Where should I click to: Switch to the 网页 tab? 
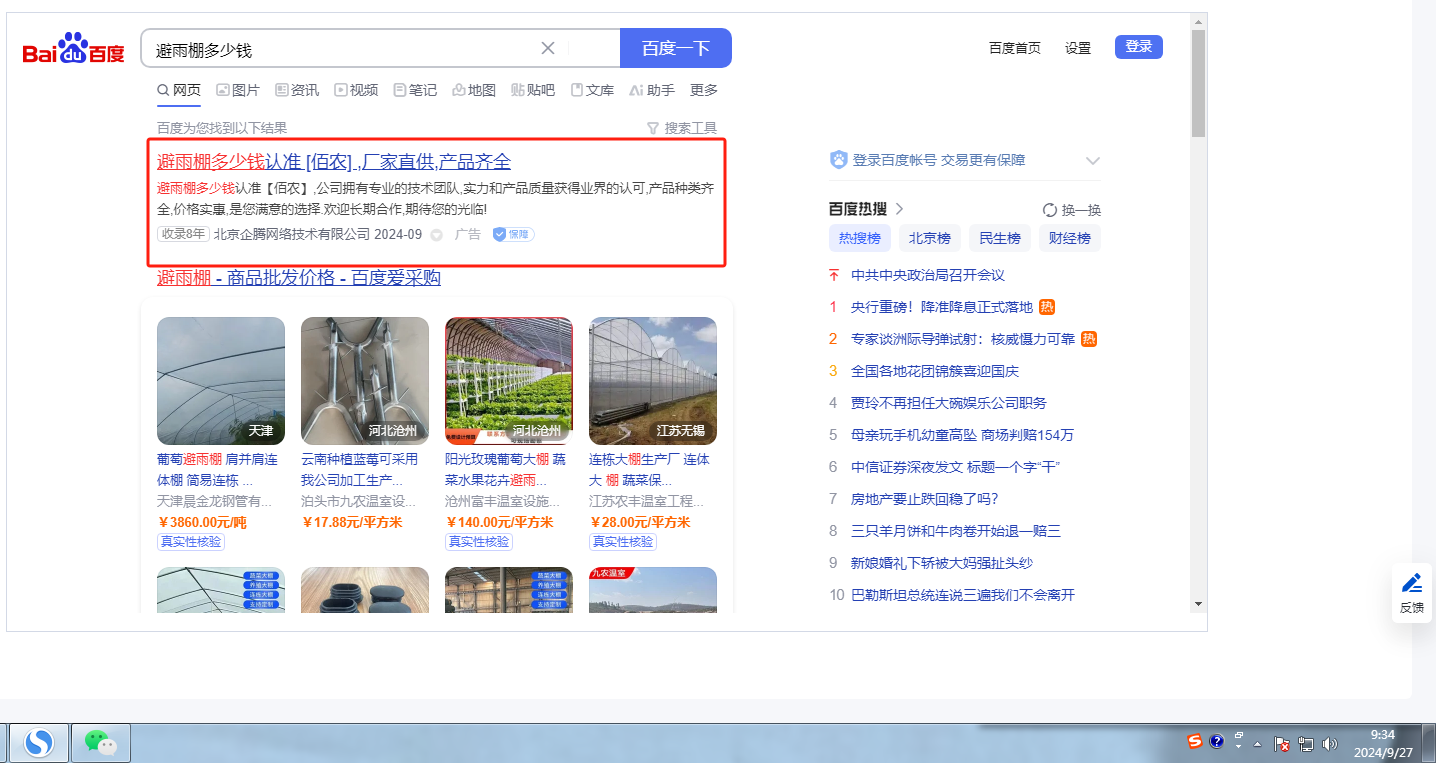point(179,90)
